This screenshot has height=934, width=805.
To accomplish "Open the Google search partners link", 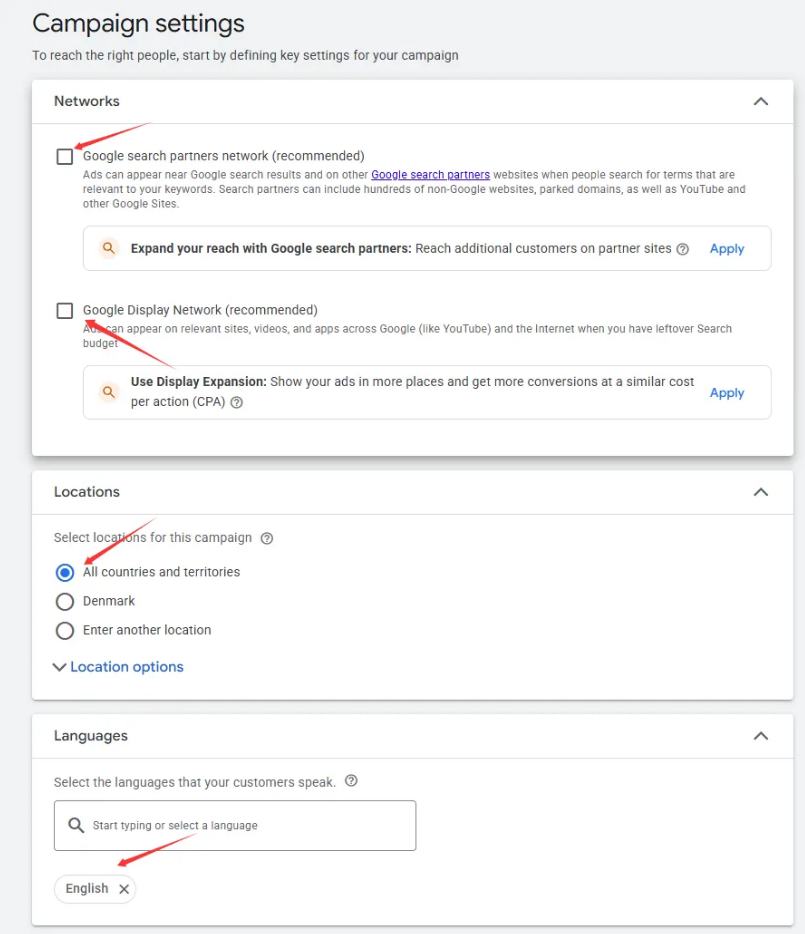I will tap(430, 174).
